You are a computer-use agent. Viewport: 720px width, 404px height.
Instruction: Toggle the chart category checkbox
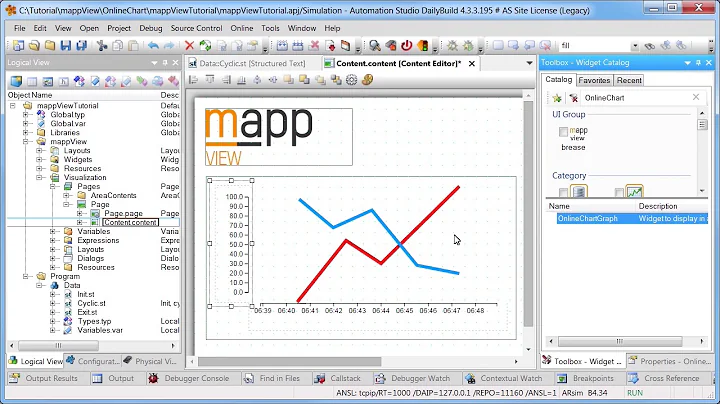(619, 192)
